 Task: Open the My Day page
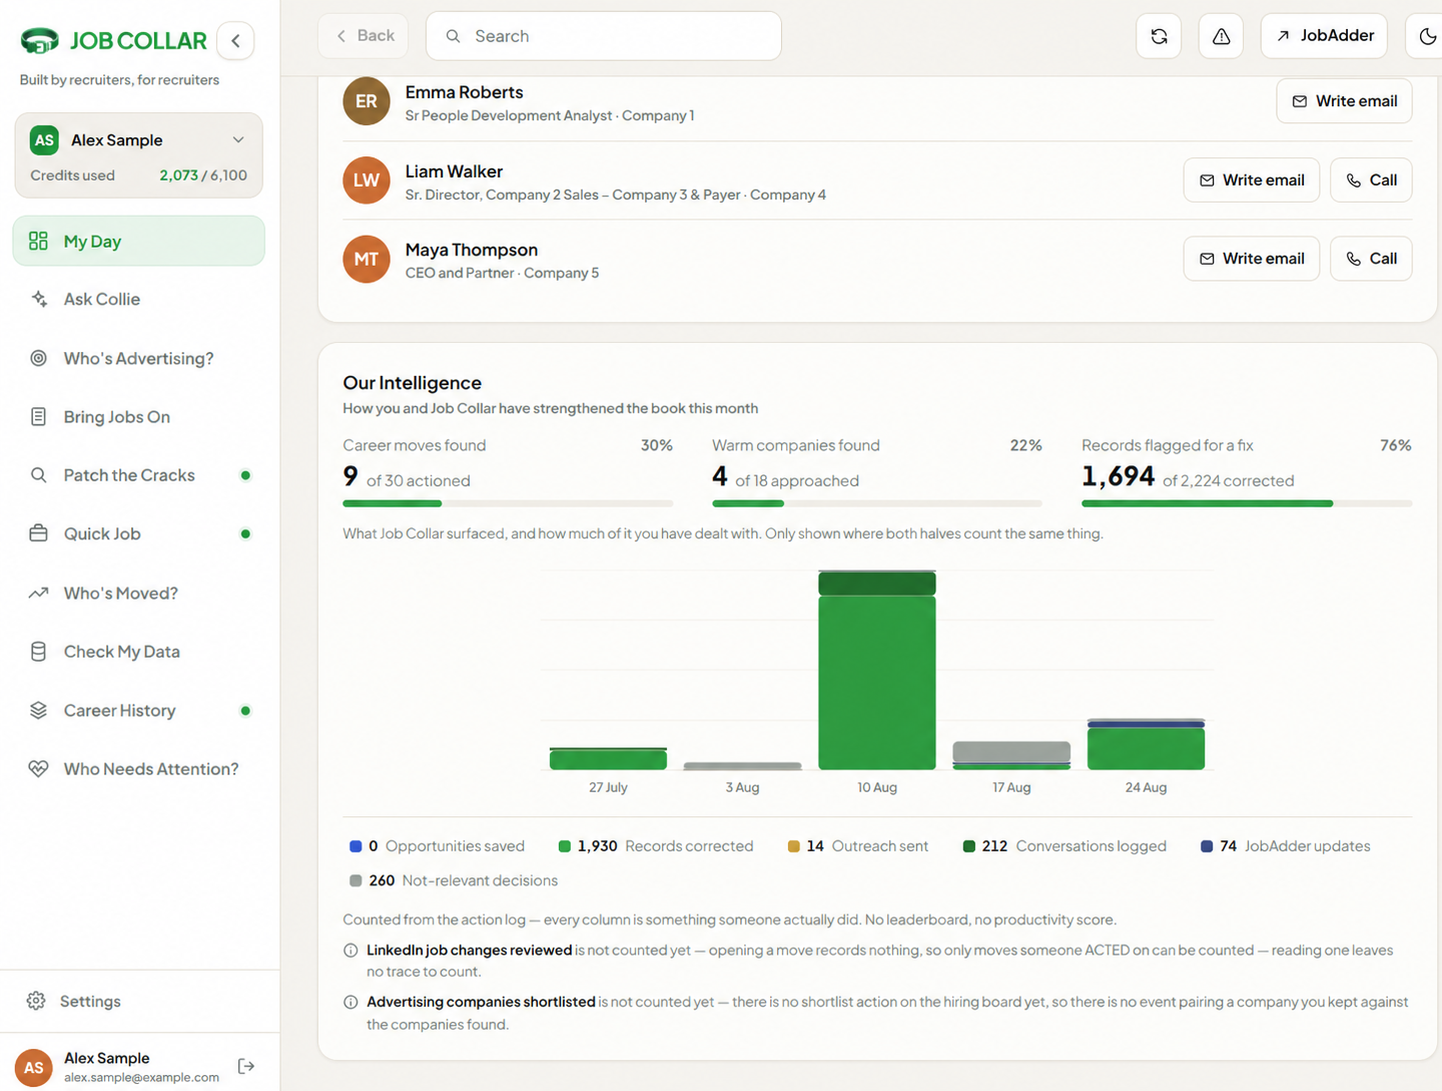click(x=139, y=241)
